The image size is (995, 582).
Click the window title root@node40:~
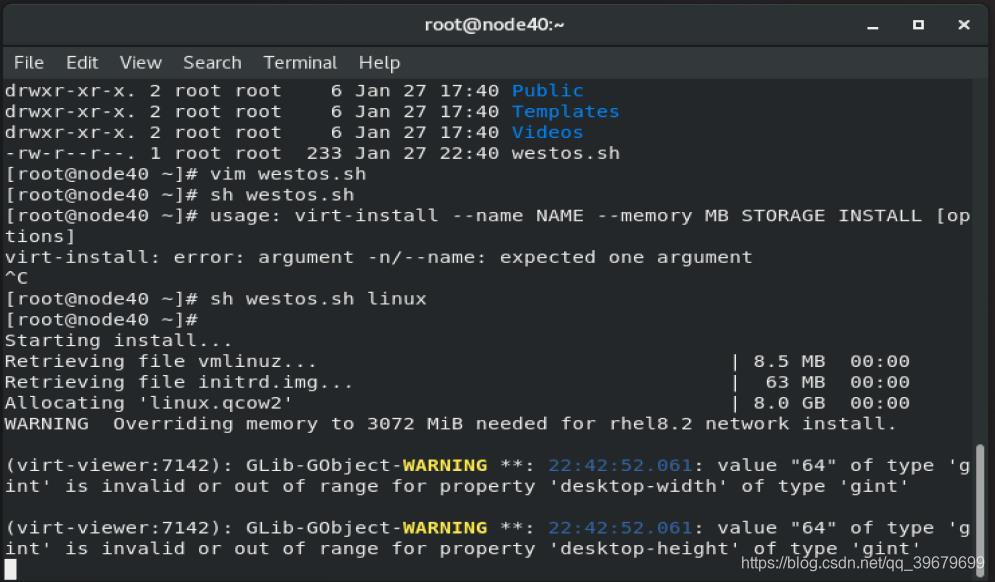pyautogui.click(x=494, y=25)
